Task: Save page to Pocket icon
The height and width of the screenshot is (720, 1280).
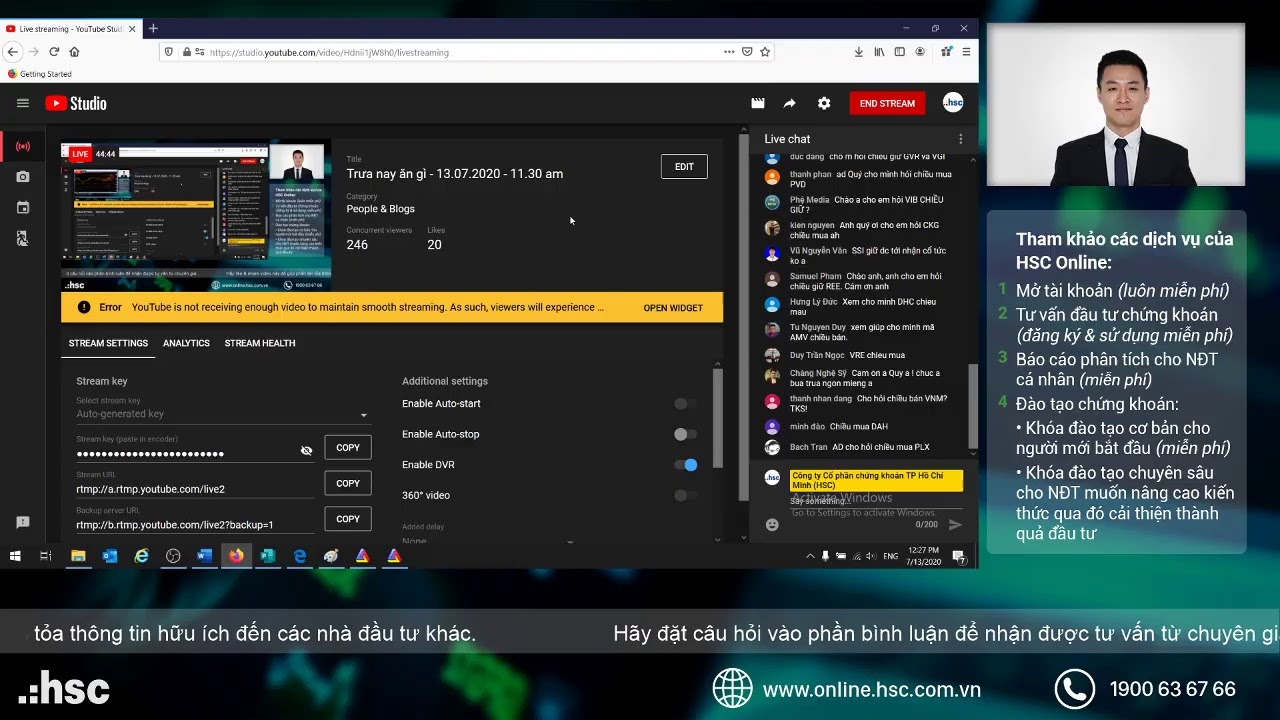Action: point(747,52)
